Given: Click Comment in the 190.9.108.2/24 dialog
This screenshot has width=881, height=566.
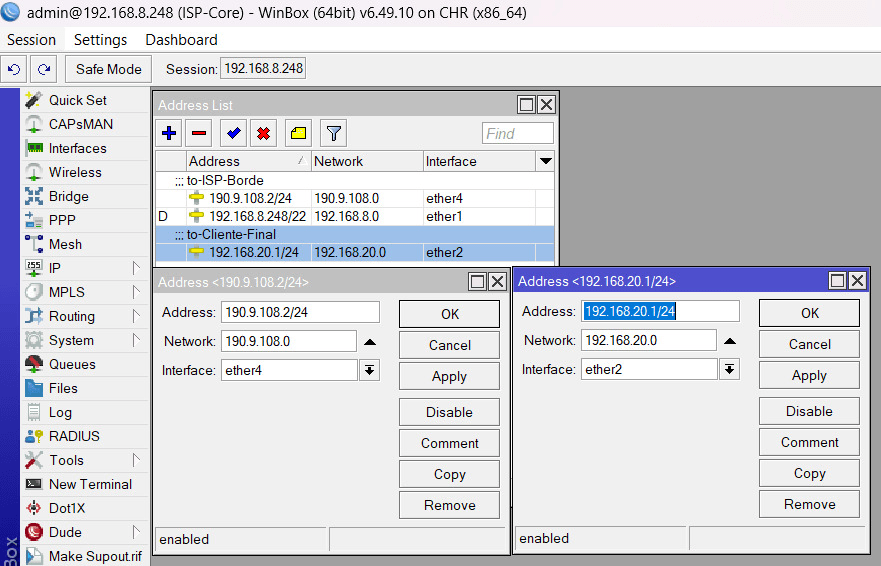Looking at the screenshot, I should [449, 443].
